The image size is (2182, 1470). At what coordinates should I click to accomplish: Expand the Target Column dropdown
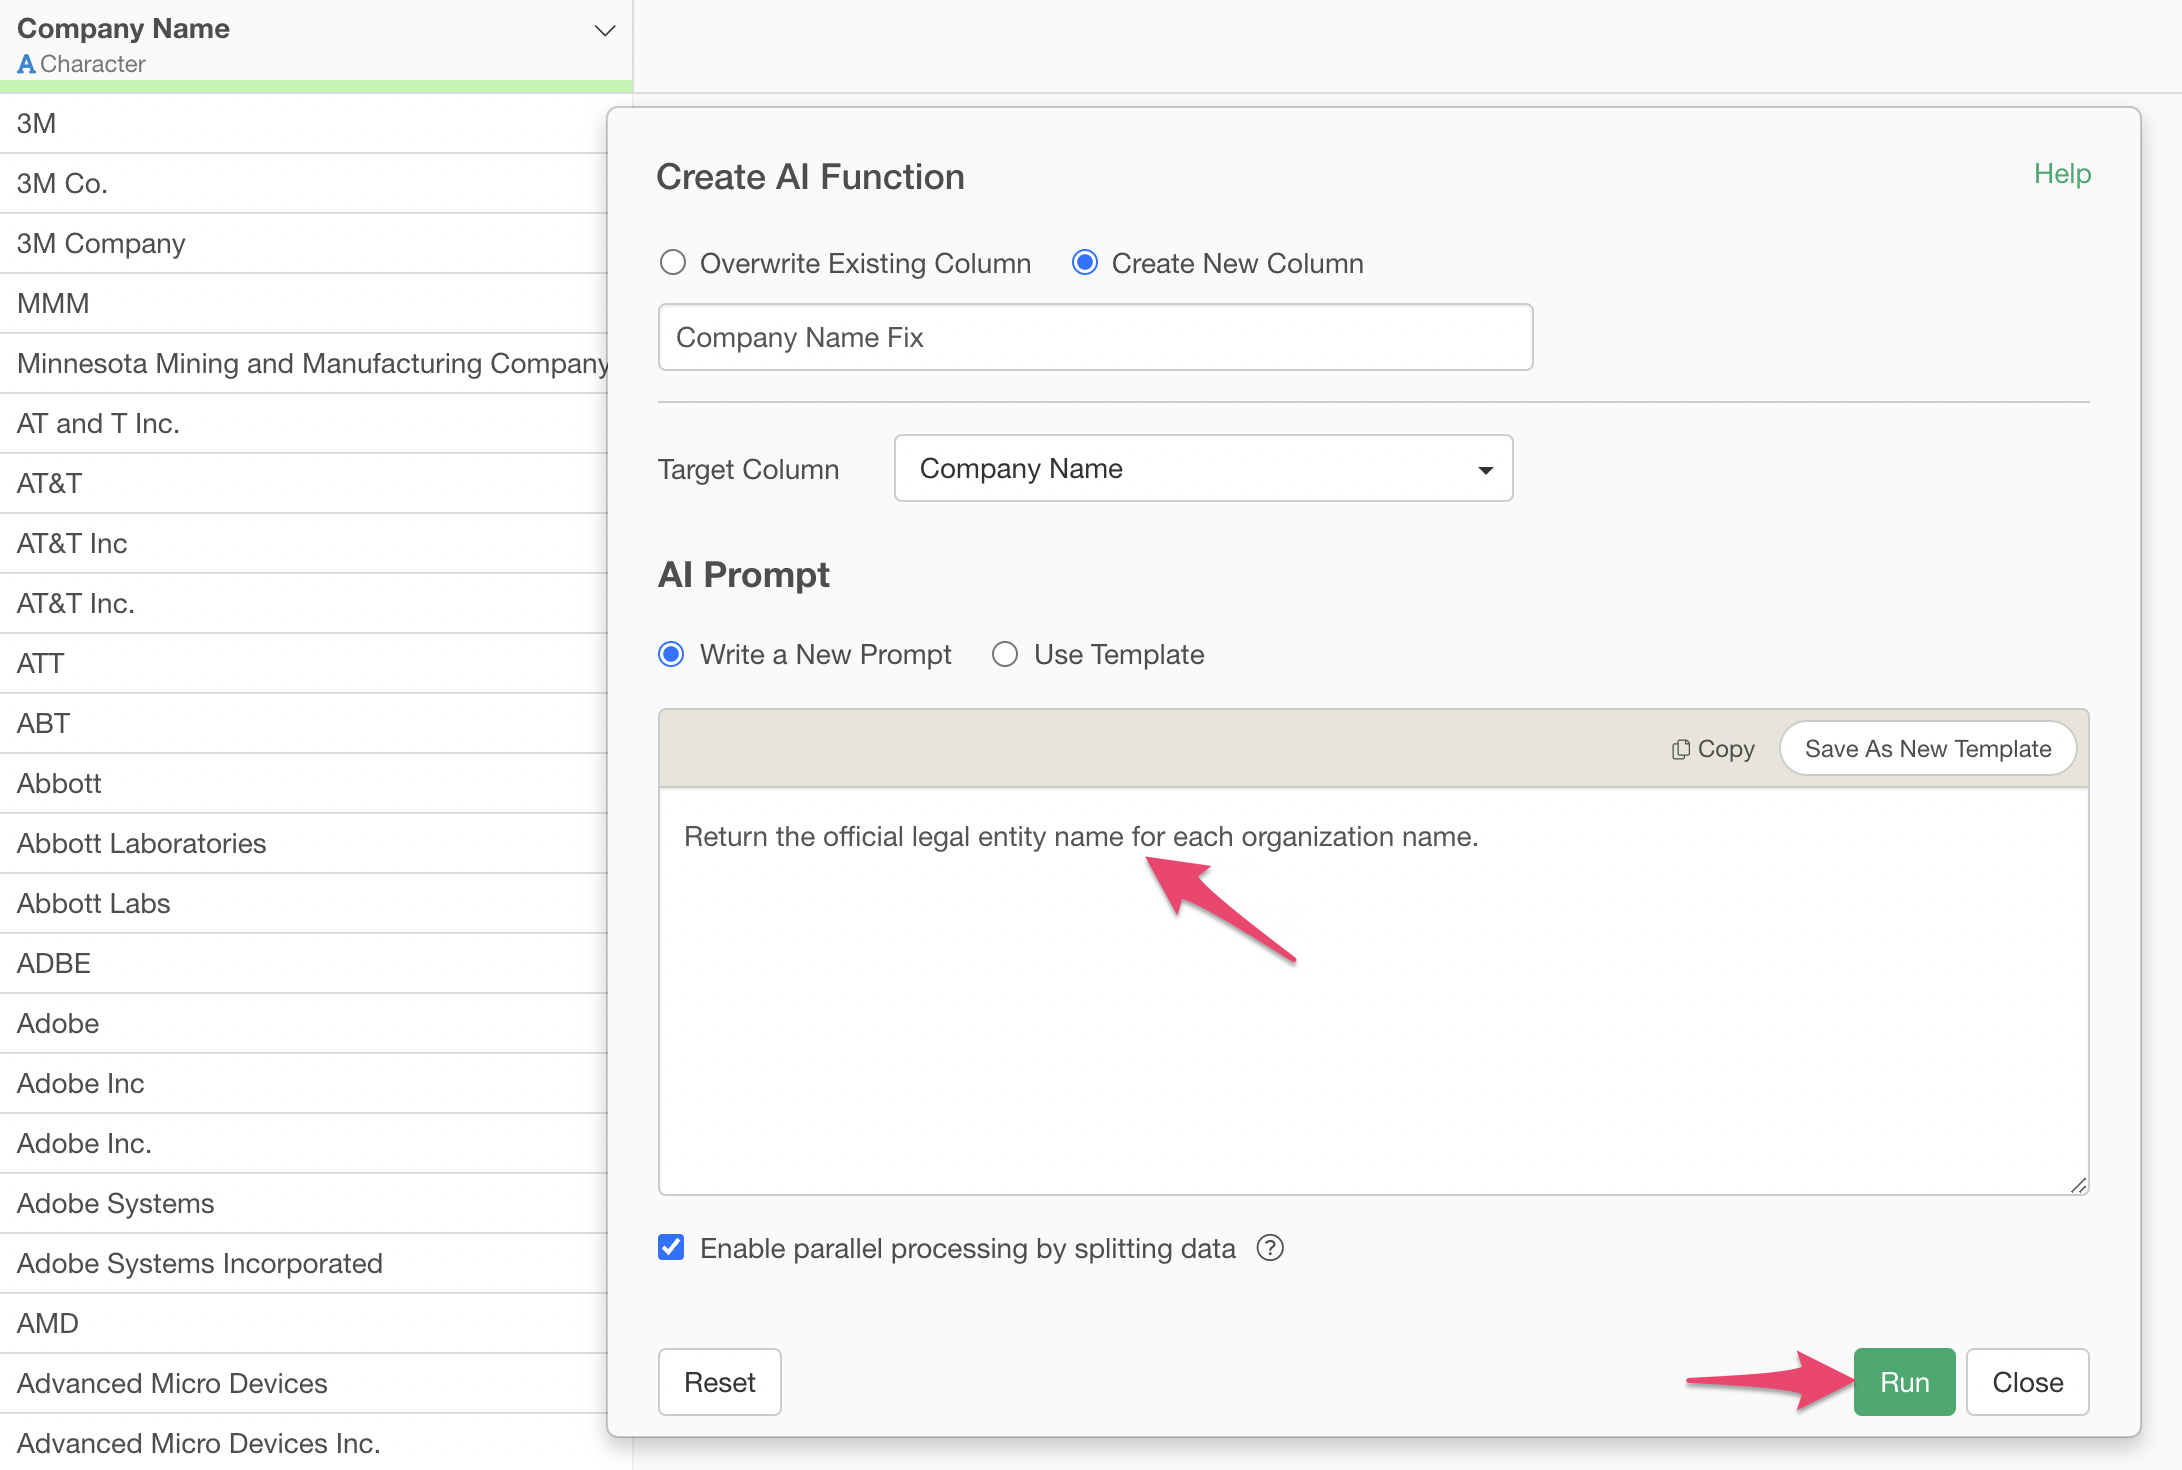point(1203,468)
